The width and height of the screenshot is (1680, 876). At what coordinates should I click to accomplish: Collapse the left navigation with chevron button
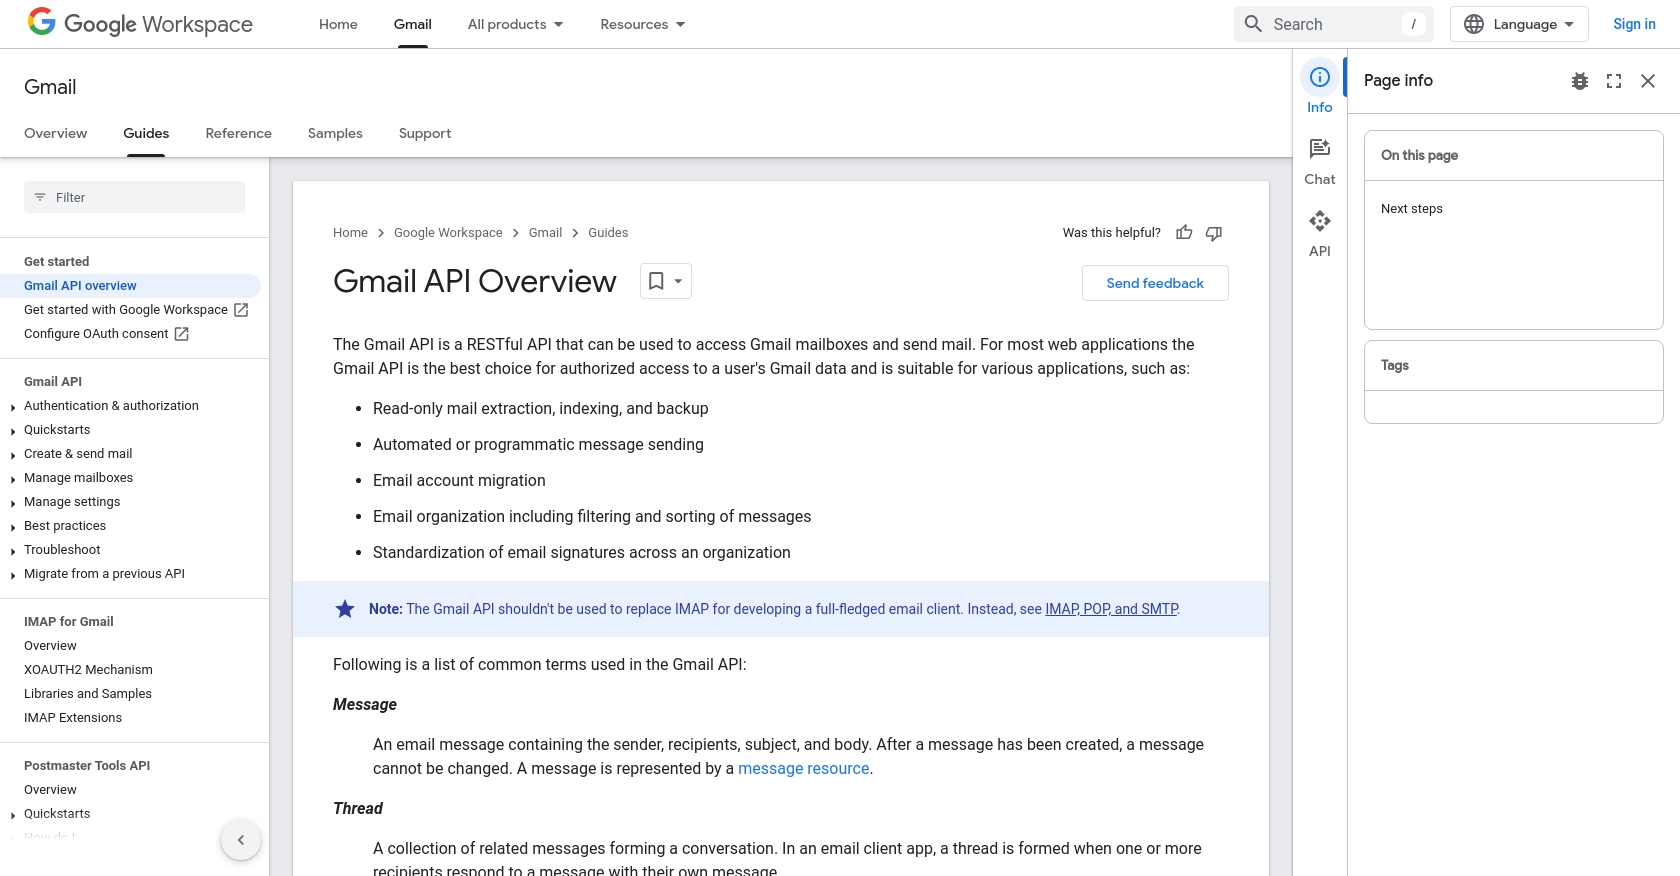click(241, 840)
